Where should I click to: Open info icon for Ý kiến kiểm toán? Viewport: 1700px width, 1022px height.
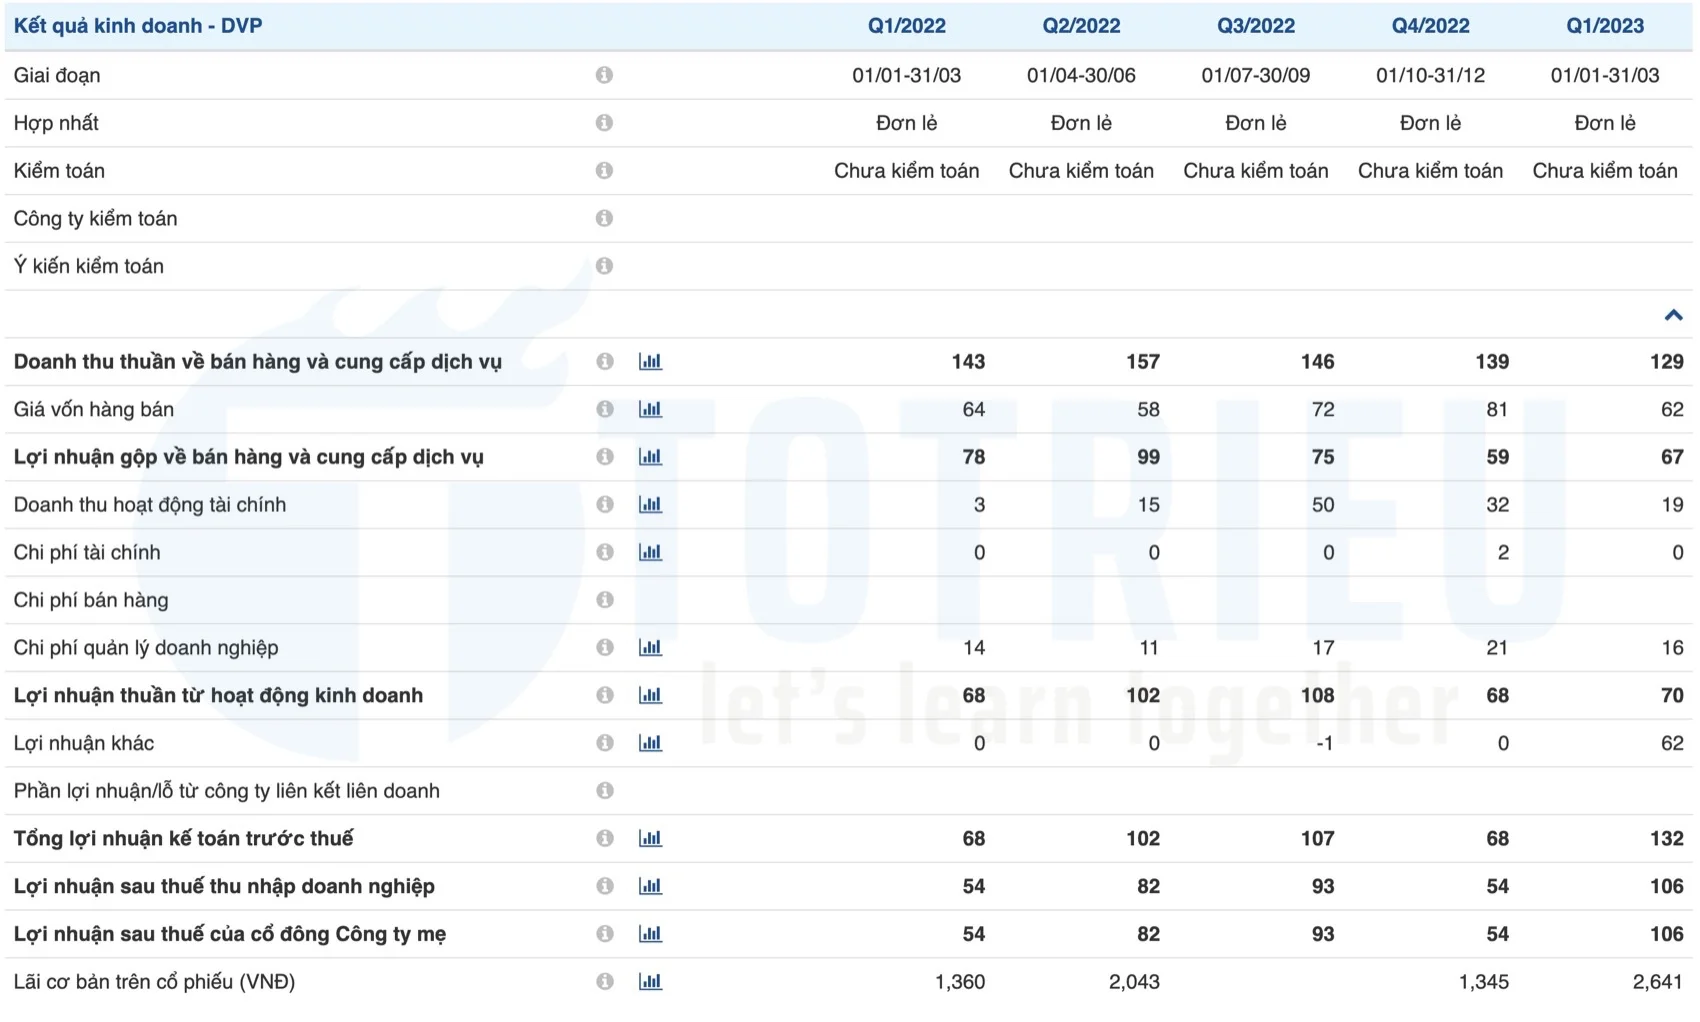click(604, 266)
